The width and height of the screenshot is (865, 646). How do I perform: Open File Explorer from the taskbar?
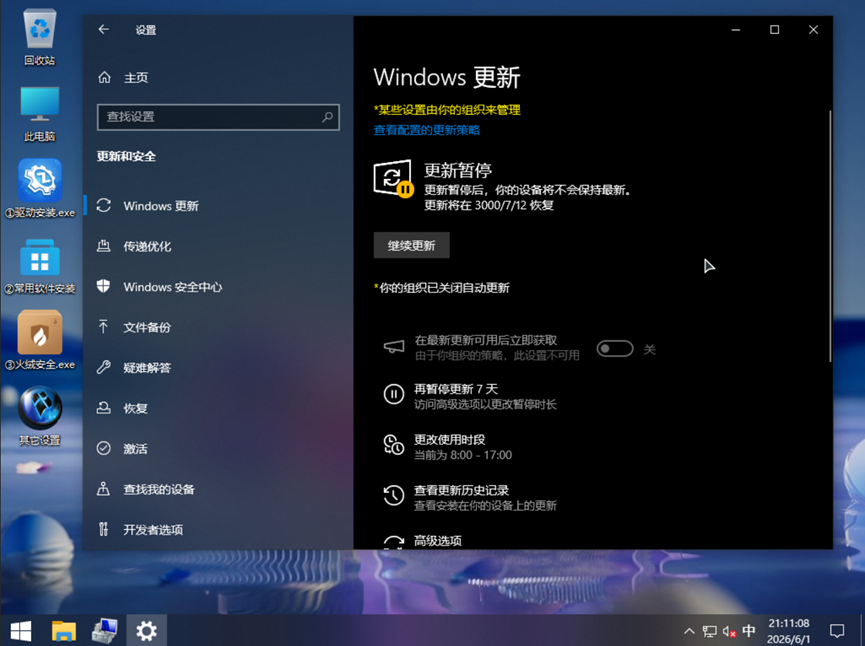click(63, 631)
